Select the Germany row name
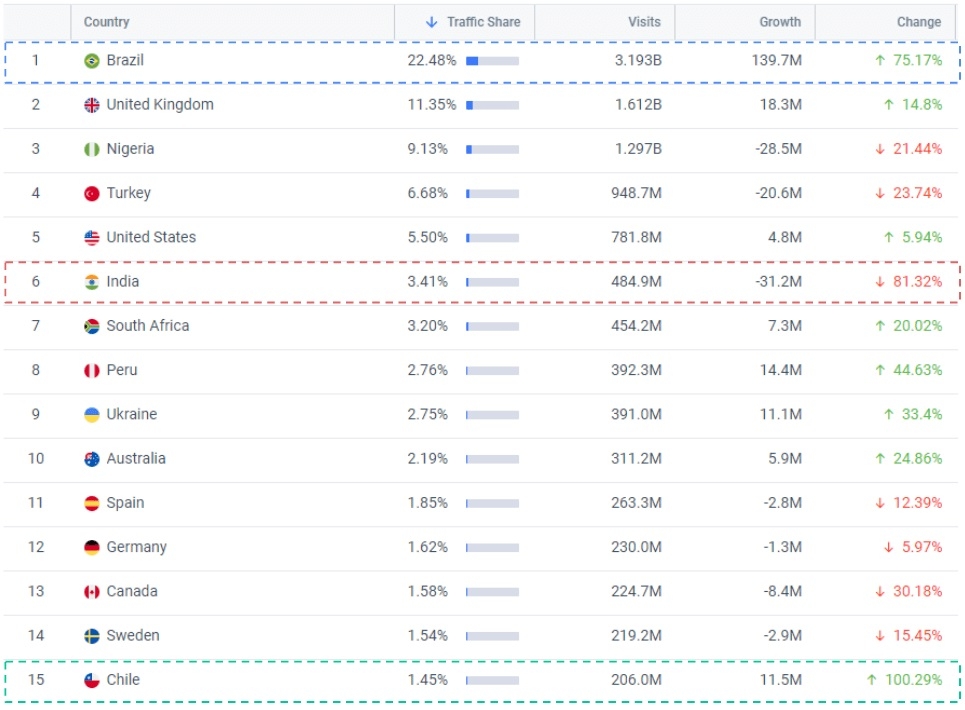Image resolution: width=965 pixels, height=710 pixels. pos(136,547)
